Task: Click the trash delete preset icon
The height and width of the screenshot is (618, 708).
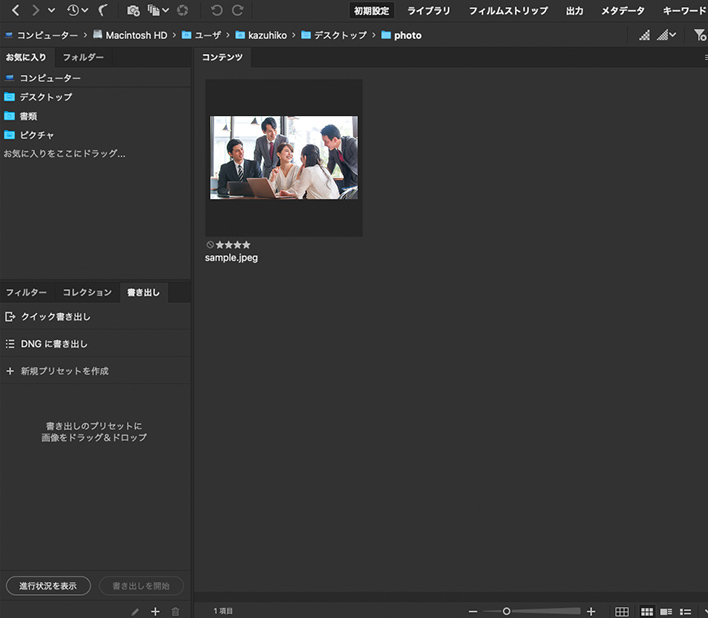Action: [x=176, y=612]
